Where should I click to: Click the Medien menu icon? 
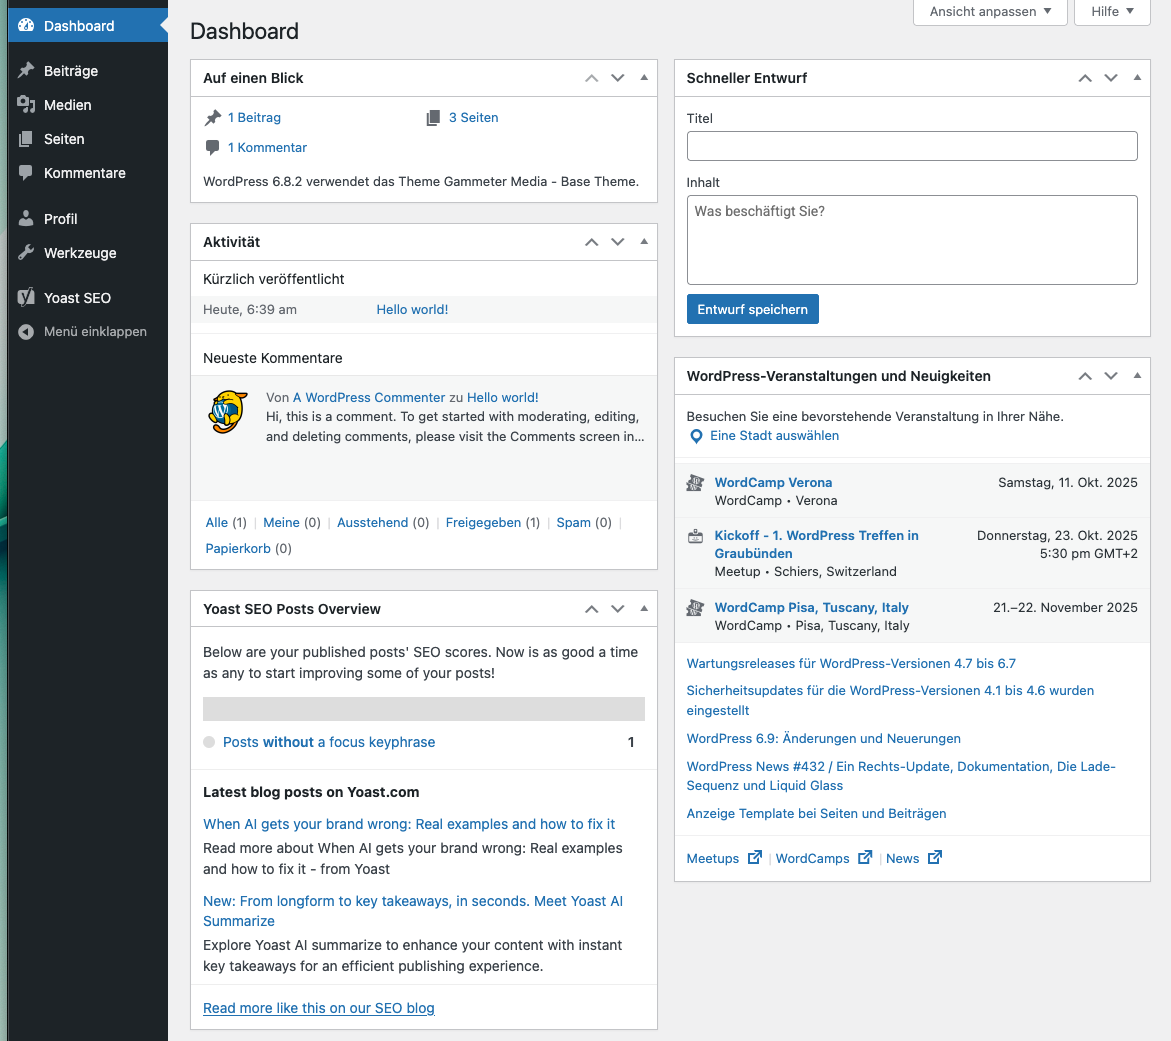point(27,105)
